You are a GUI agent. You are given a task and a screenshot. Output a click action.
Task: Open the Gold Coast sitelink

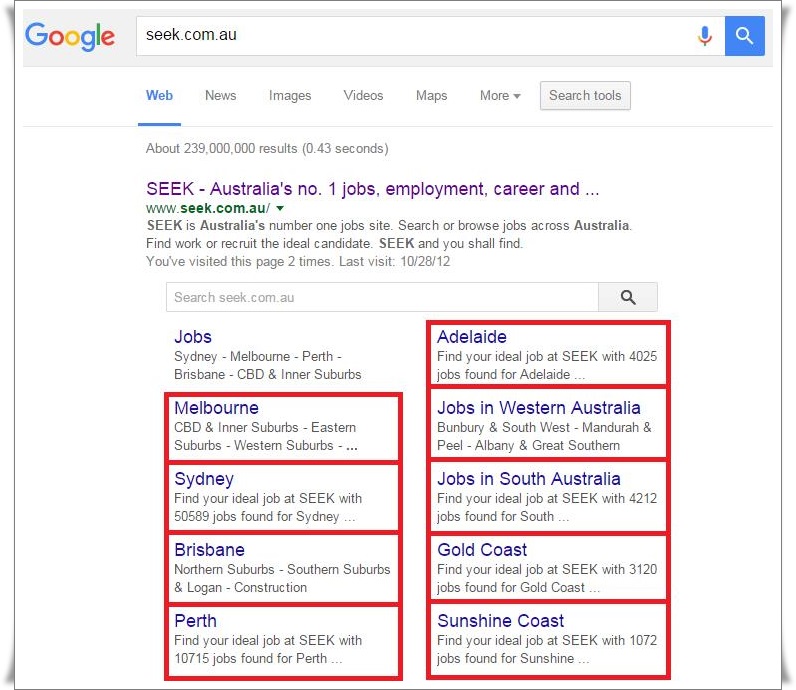(482, 550)
